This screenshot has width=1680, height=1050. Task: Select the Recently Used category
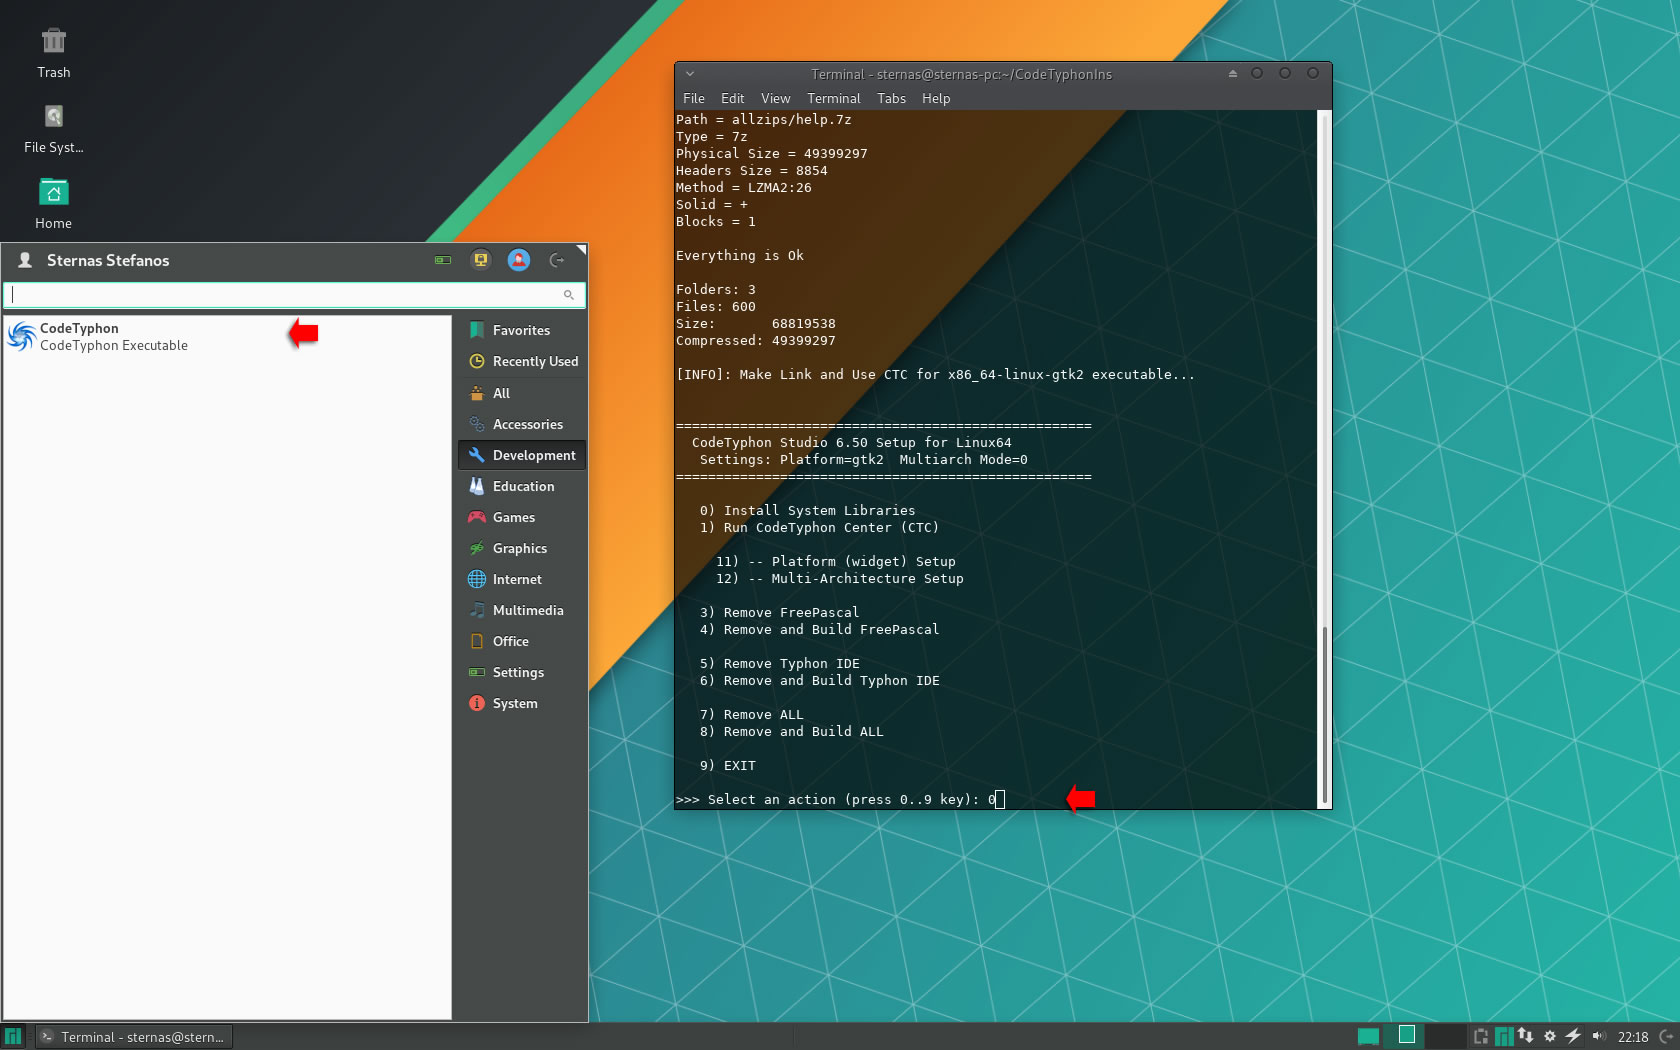tap(522, 361)
